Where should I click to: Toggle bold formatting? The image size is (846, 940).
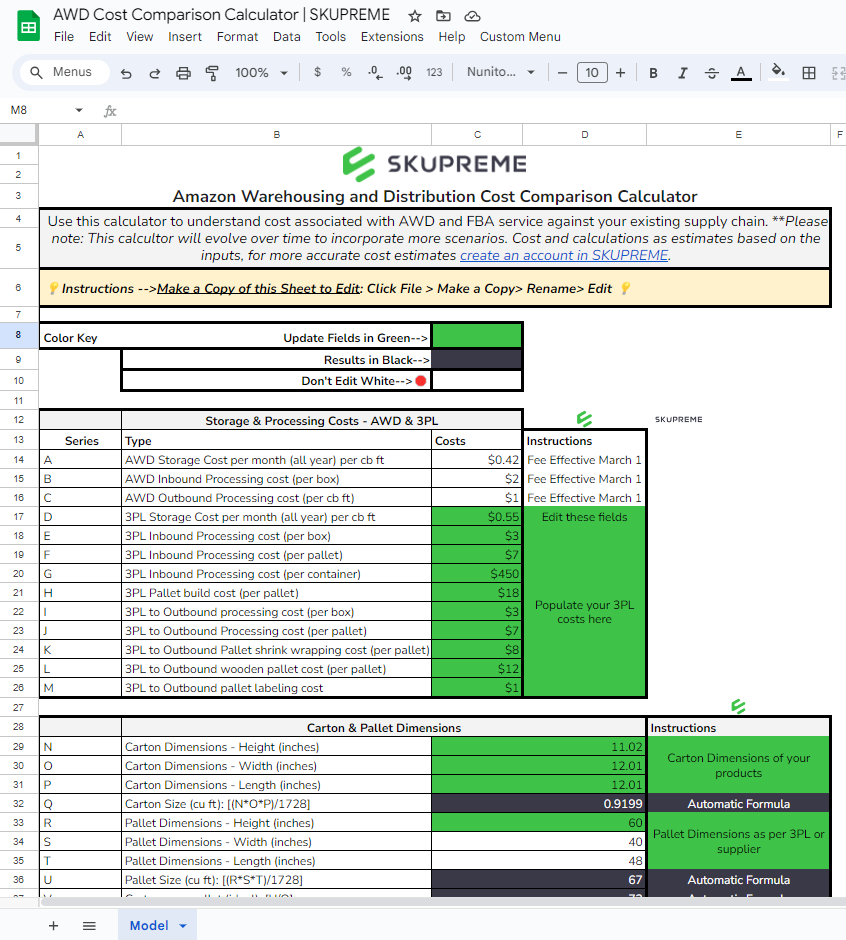pos(654,73)
